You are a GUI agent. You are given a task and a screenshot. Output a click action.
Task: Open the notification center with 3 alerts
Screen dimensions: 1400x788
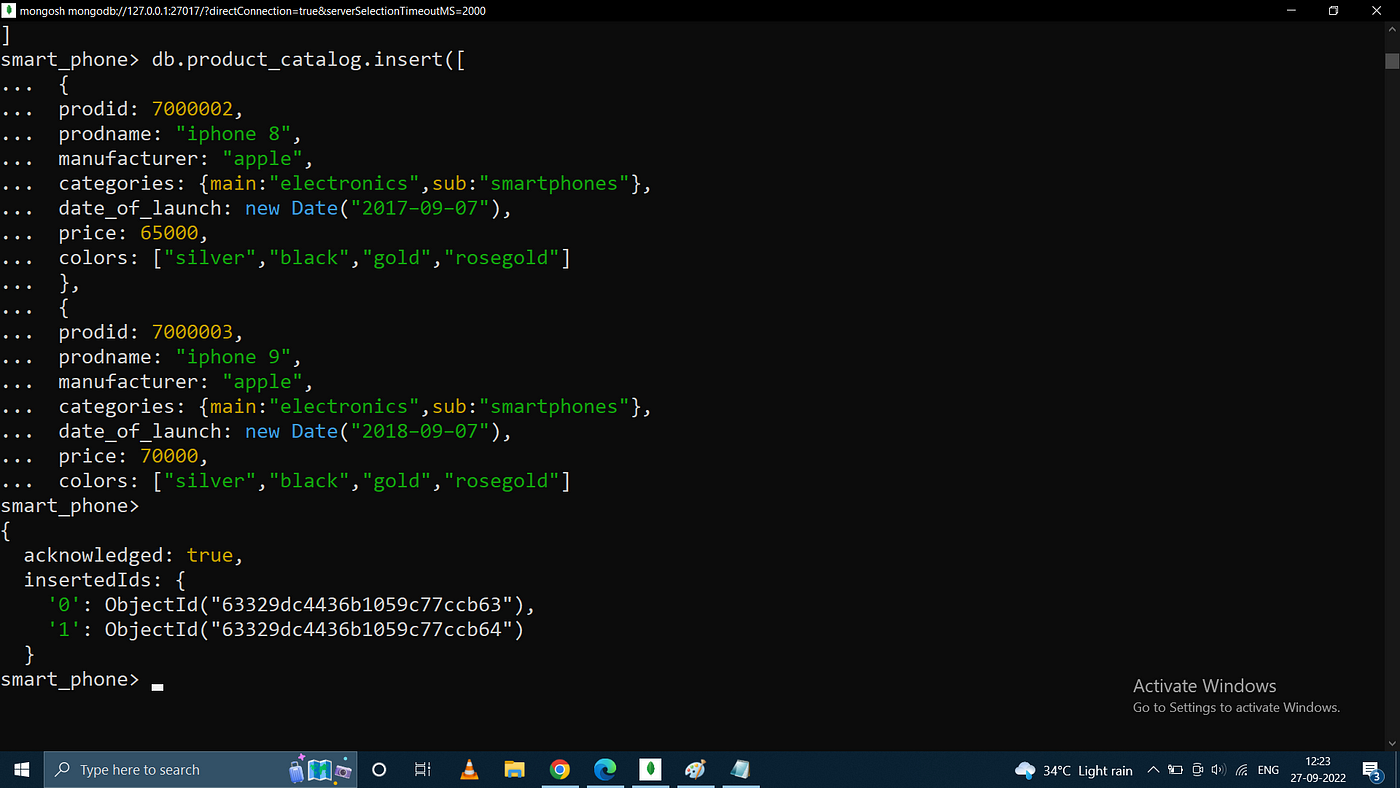[x=1373, y=770]
